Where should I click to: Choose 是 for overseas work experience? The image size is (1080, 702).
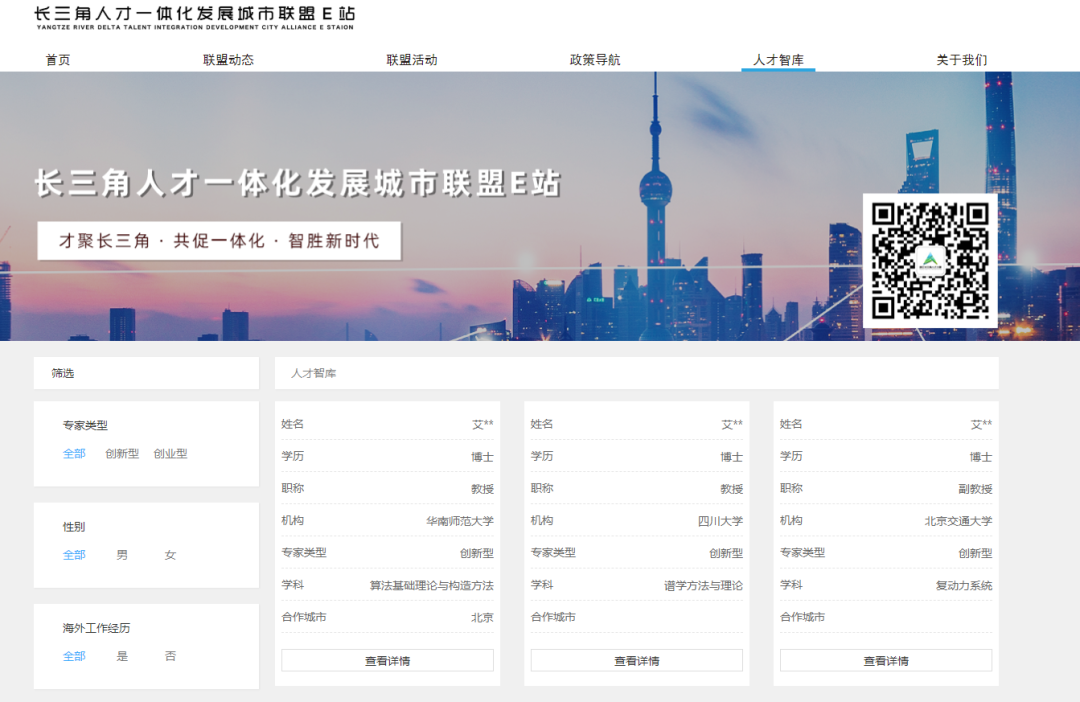coord(122,656)
